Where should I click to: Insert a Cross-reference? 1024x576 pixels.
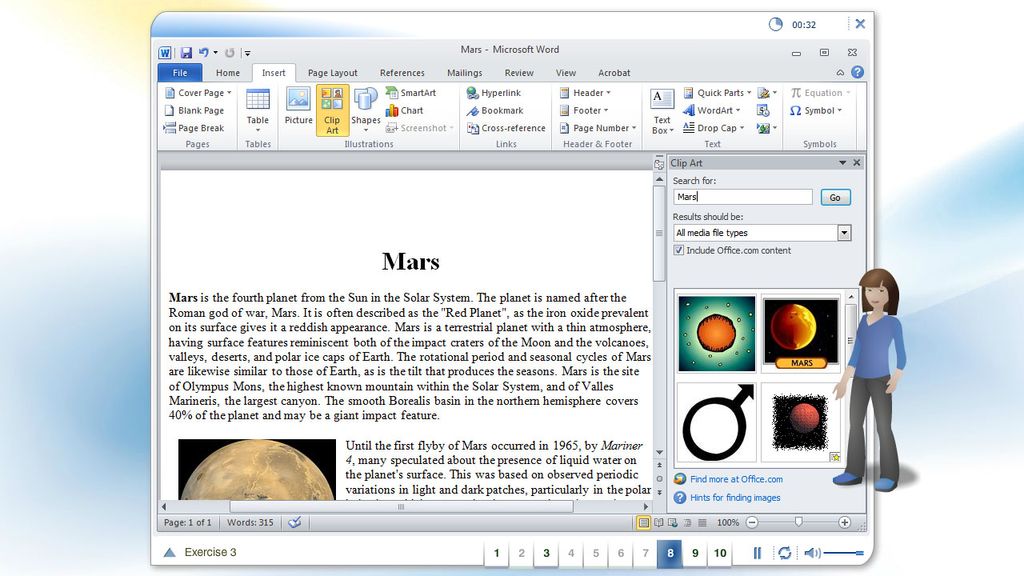tap(506, 128)
